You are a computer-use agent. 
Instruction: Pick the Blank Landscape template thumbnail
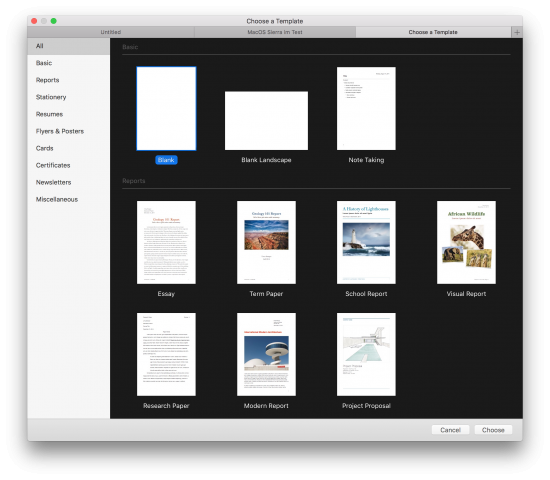click(266, 121)
